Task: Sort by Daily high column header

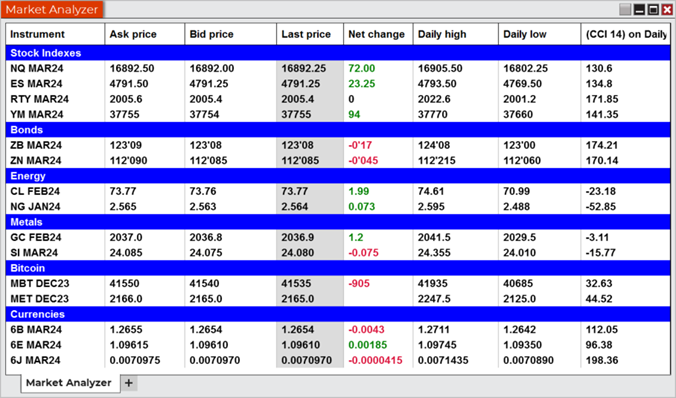Action: pyautogui.click(x=455, y=34)
